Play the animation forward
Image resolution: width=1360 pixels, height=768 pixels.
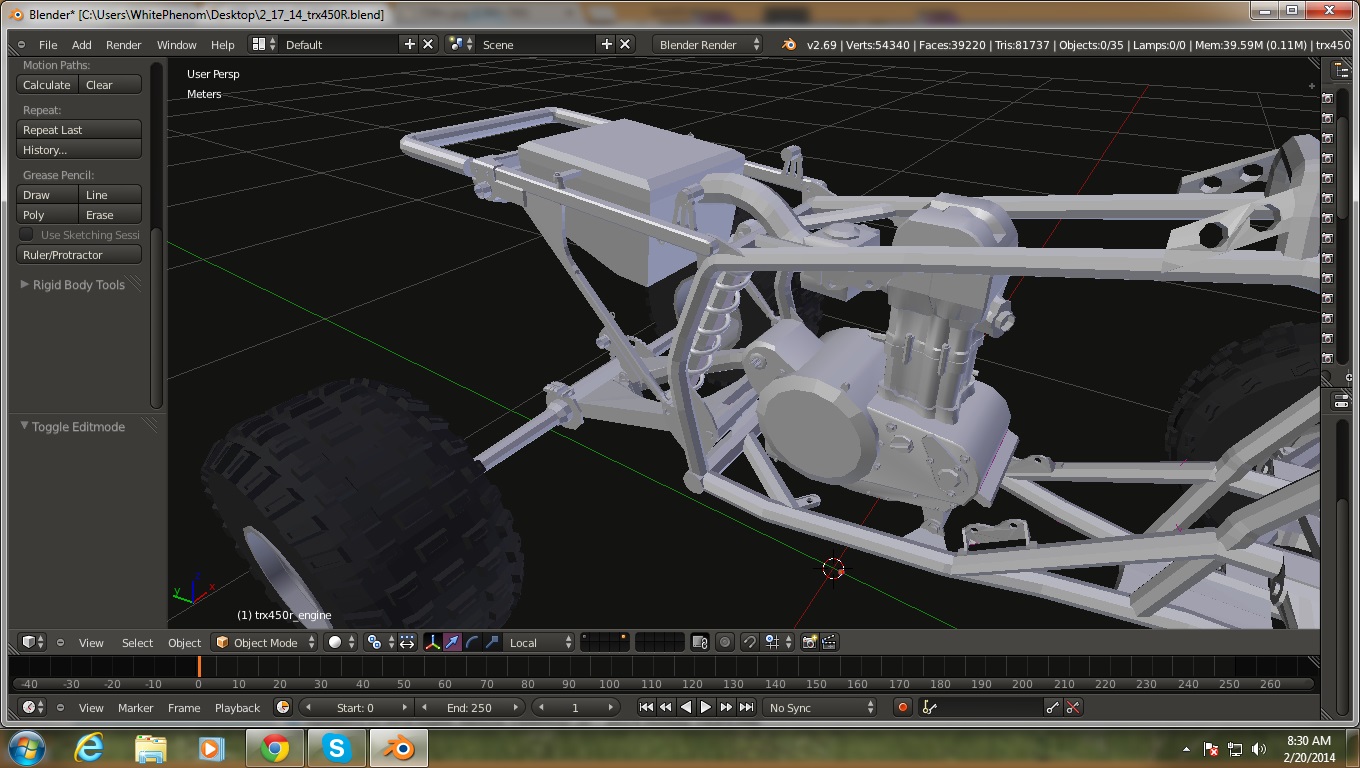click(706, 707)
